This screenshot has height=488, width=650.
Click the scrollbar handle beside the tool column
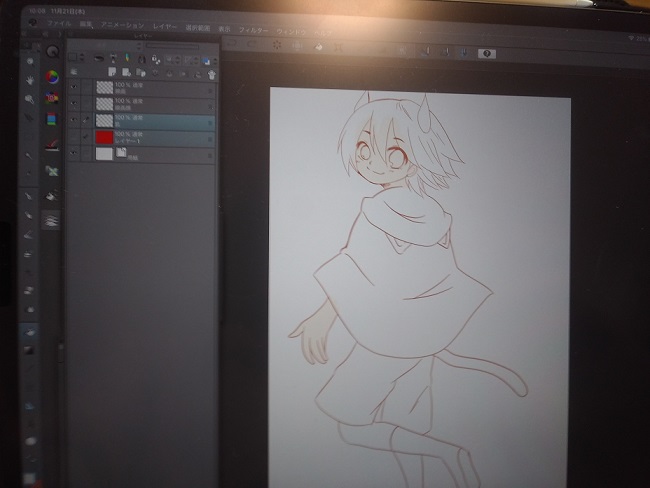(x=61, y=352)
